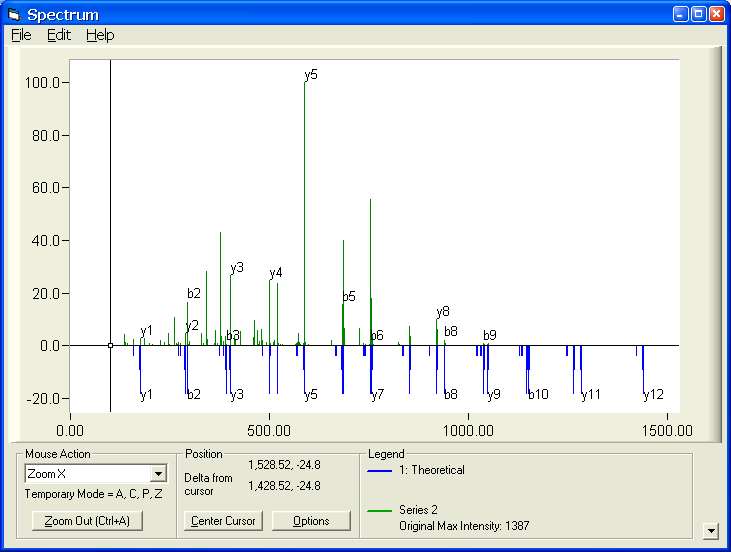Click the 1500.00 x-axis label
The width and height of the screenshot is (731, 552).
tap(667, 430)
